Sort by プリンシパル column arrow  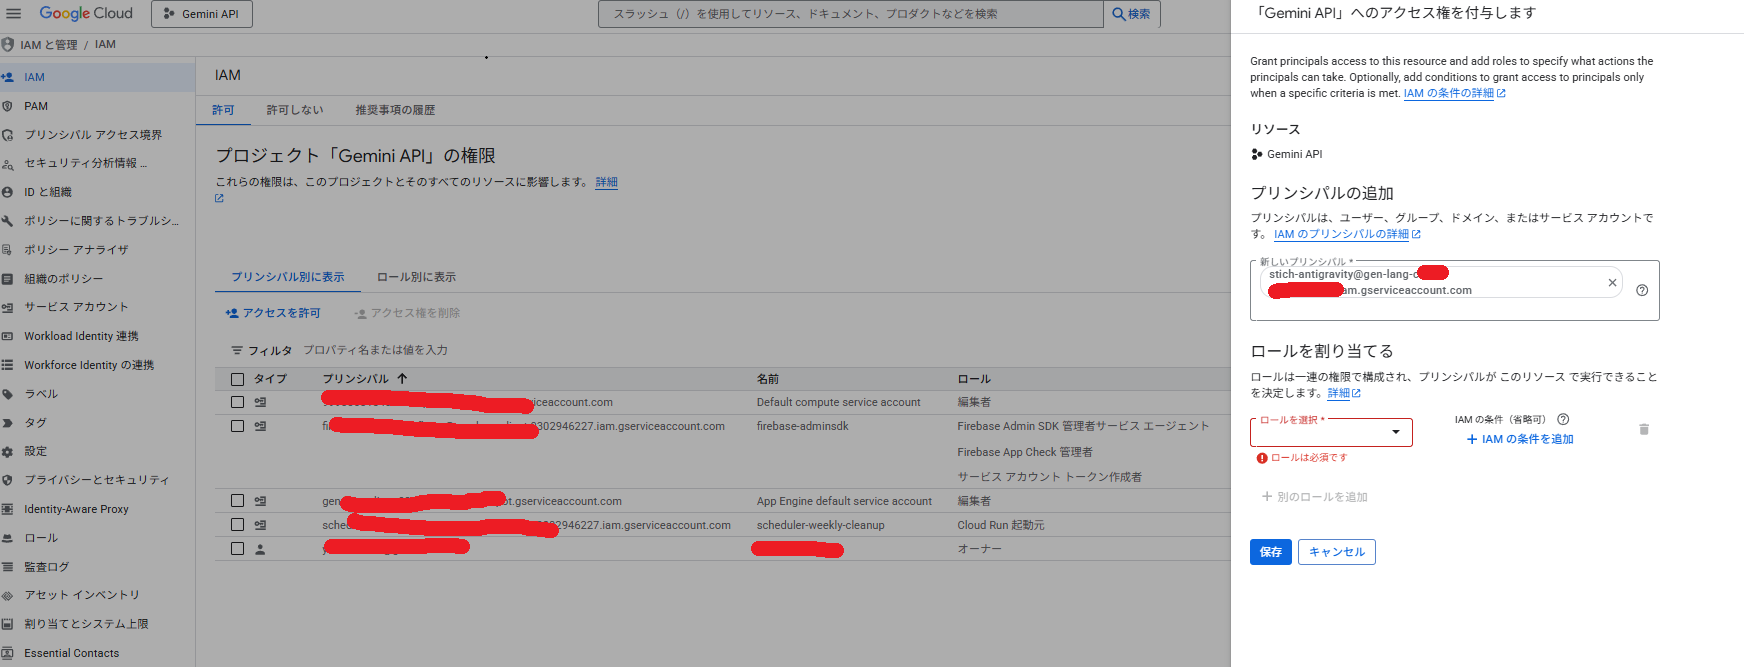point(402,379)
